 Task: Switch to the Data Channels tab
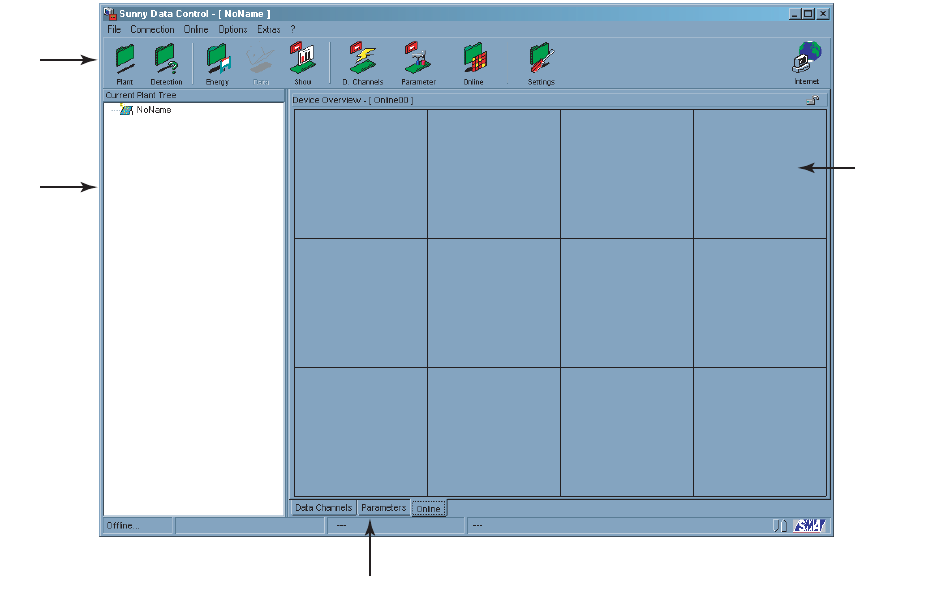(324, 508)
